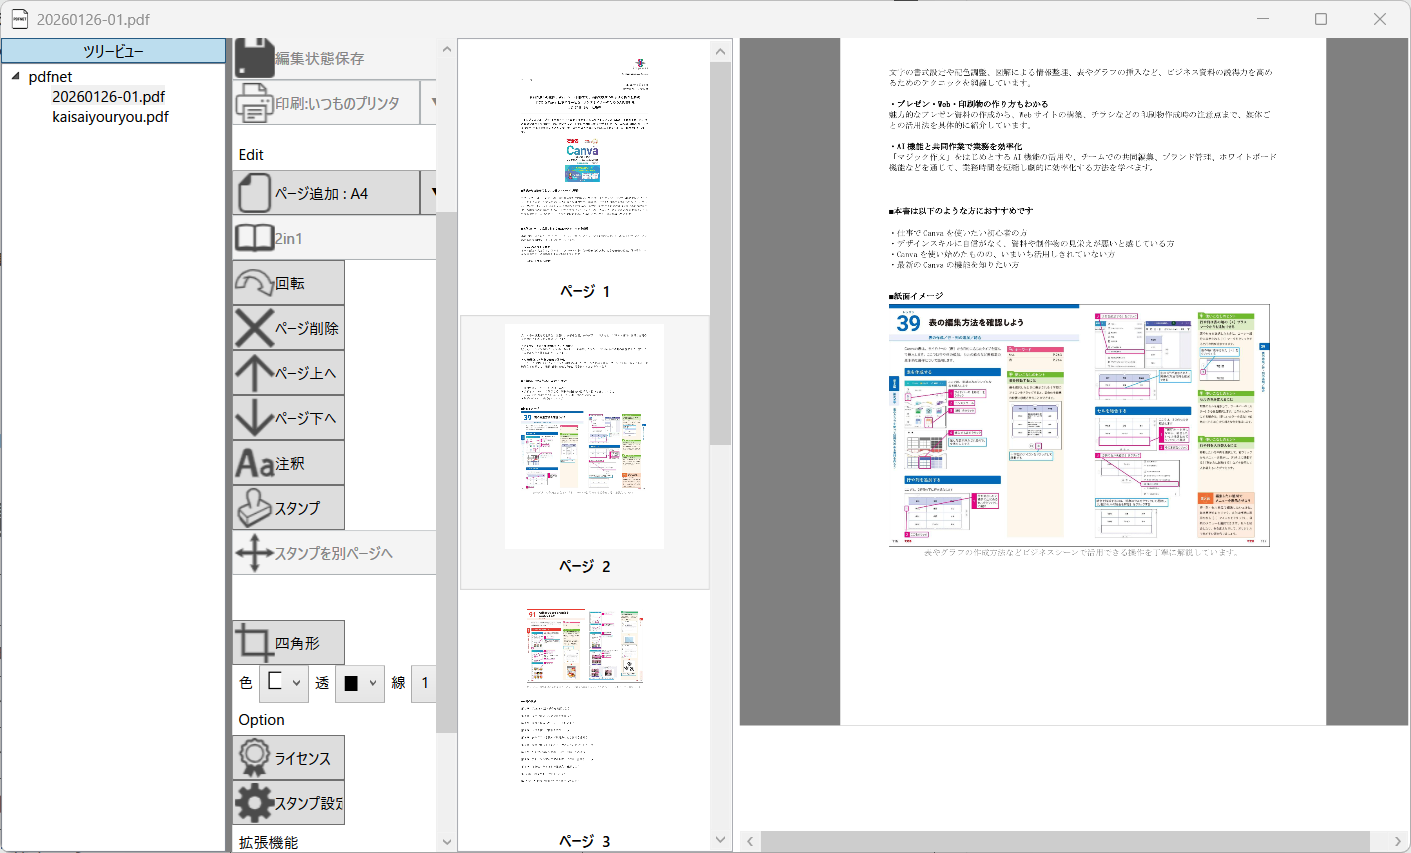Click the printer icon for 印刷:いつものプリンタ
1411x853 pixels.
(257, 102)
